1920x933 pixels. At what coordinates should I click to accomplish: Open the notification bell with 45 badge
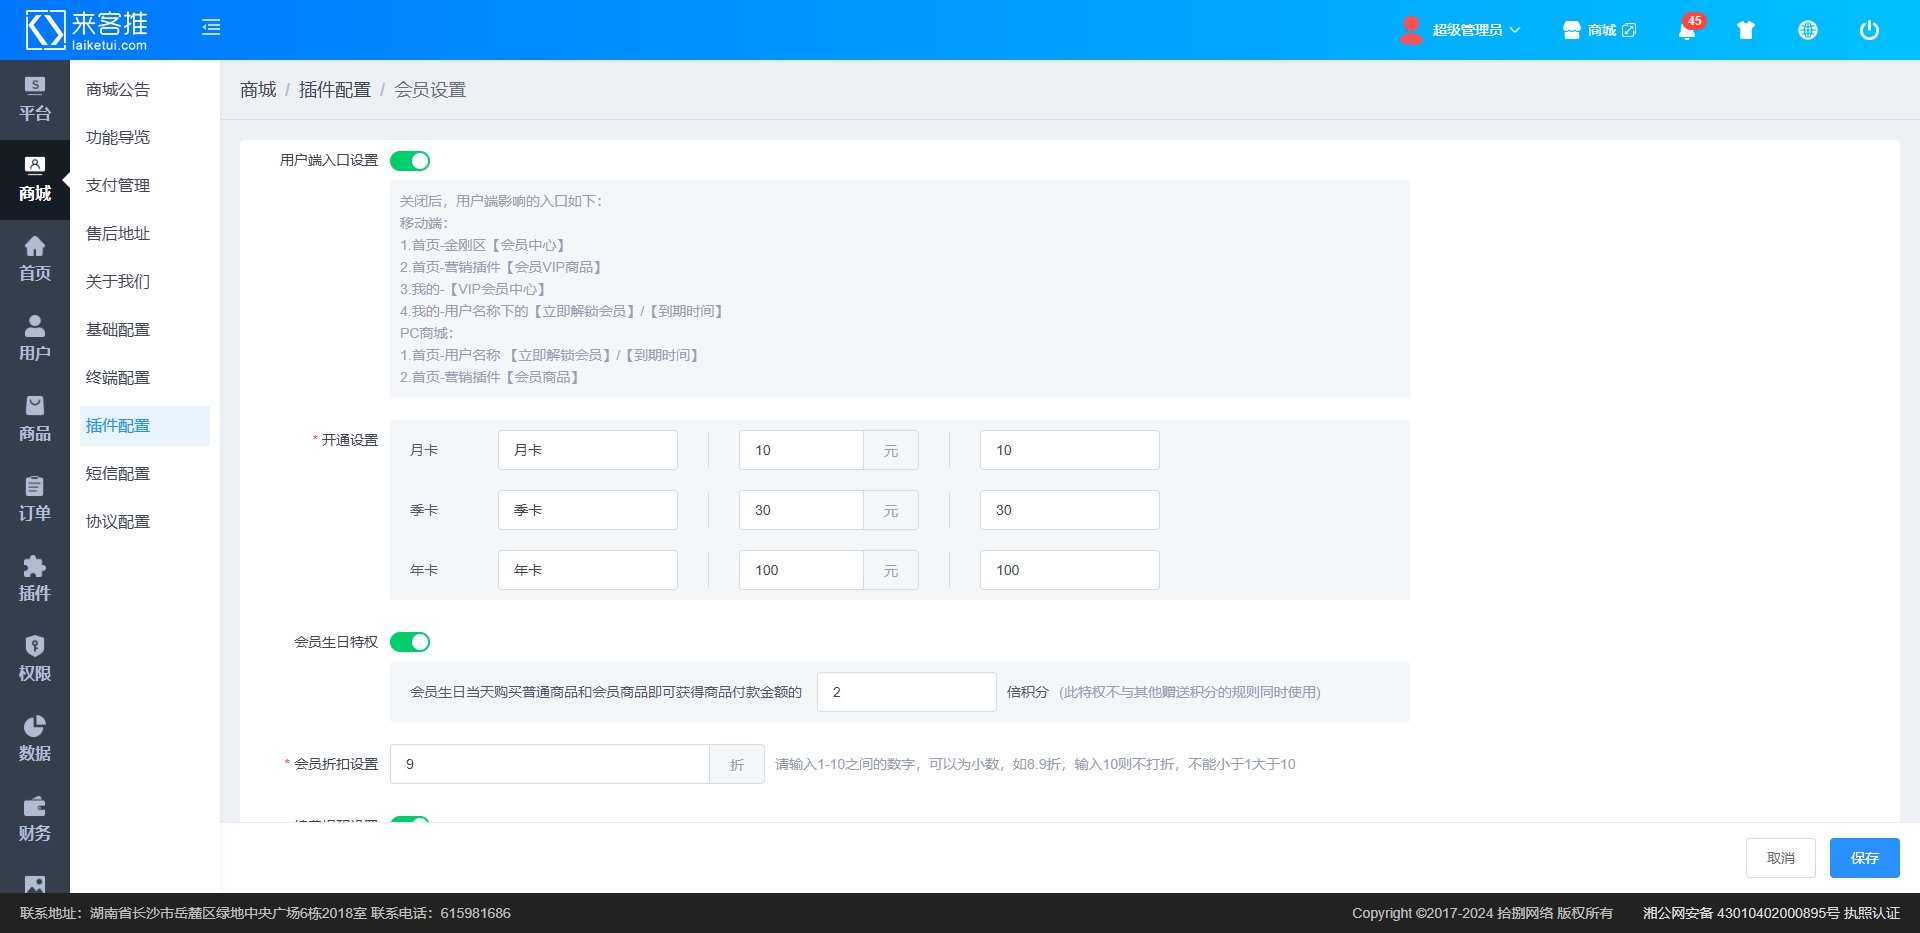click(1687, 30)
